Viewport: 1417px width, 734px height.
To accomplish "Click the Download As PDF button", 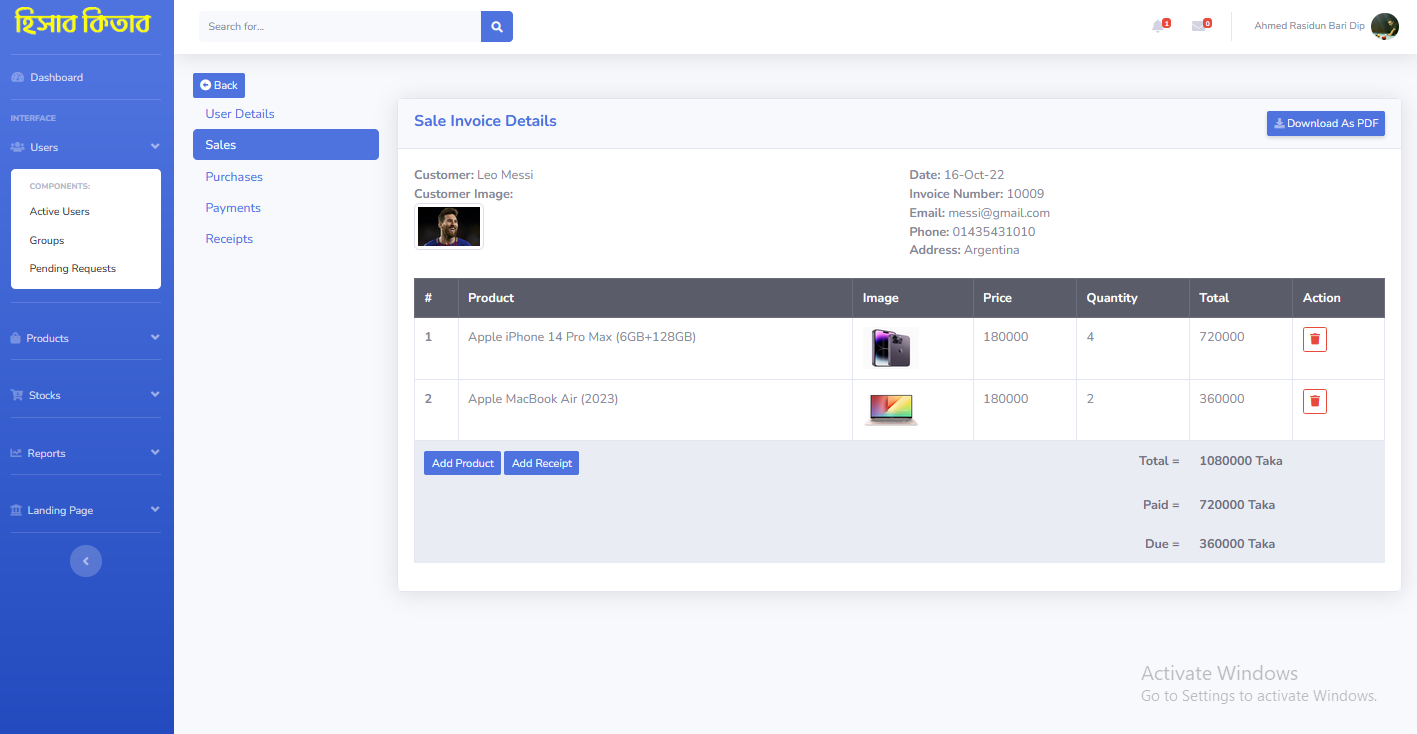I will pyautogui.click(x=1325, y=123).
